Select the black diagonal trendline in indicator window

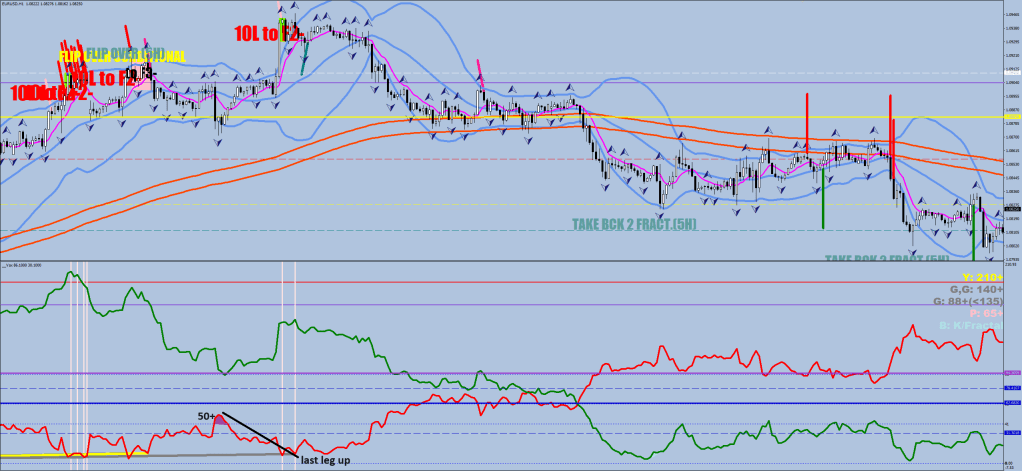click(x=260, y=434)
